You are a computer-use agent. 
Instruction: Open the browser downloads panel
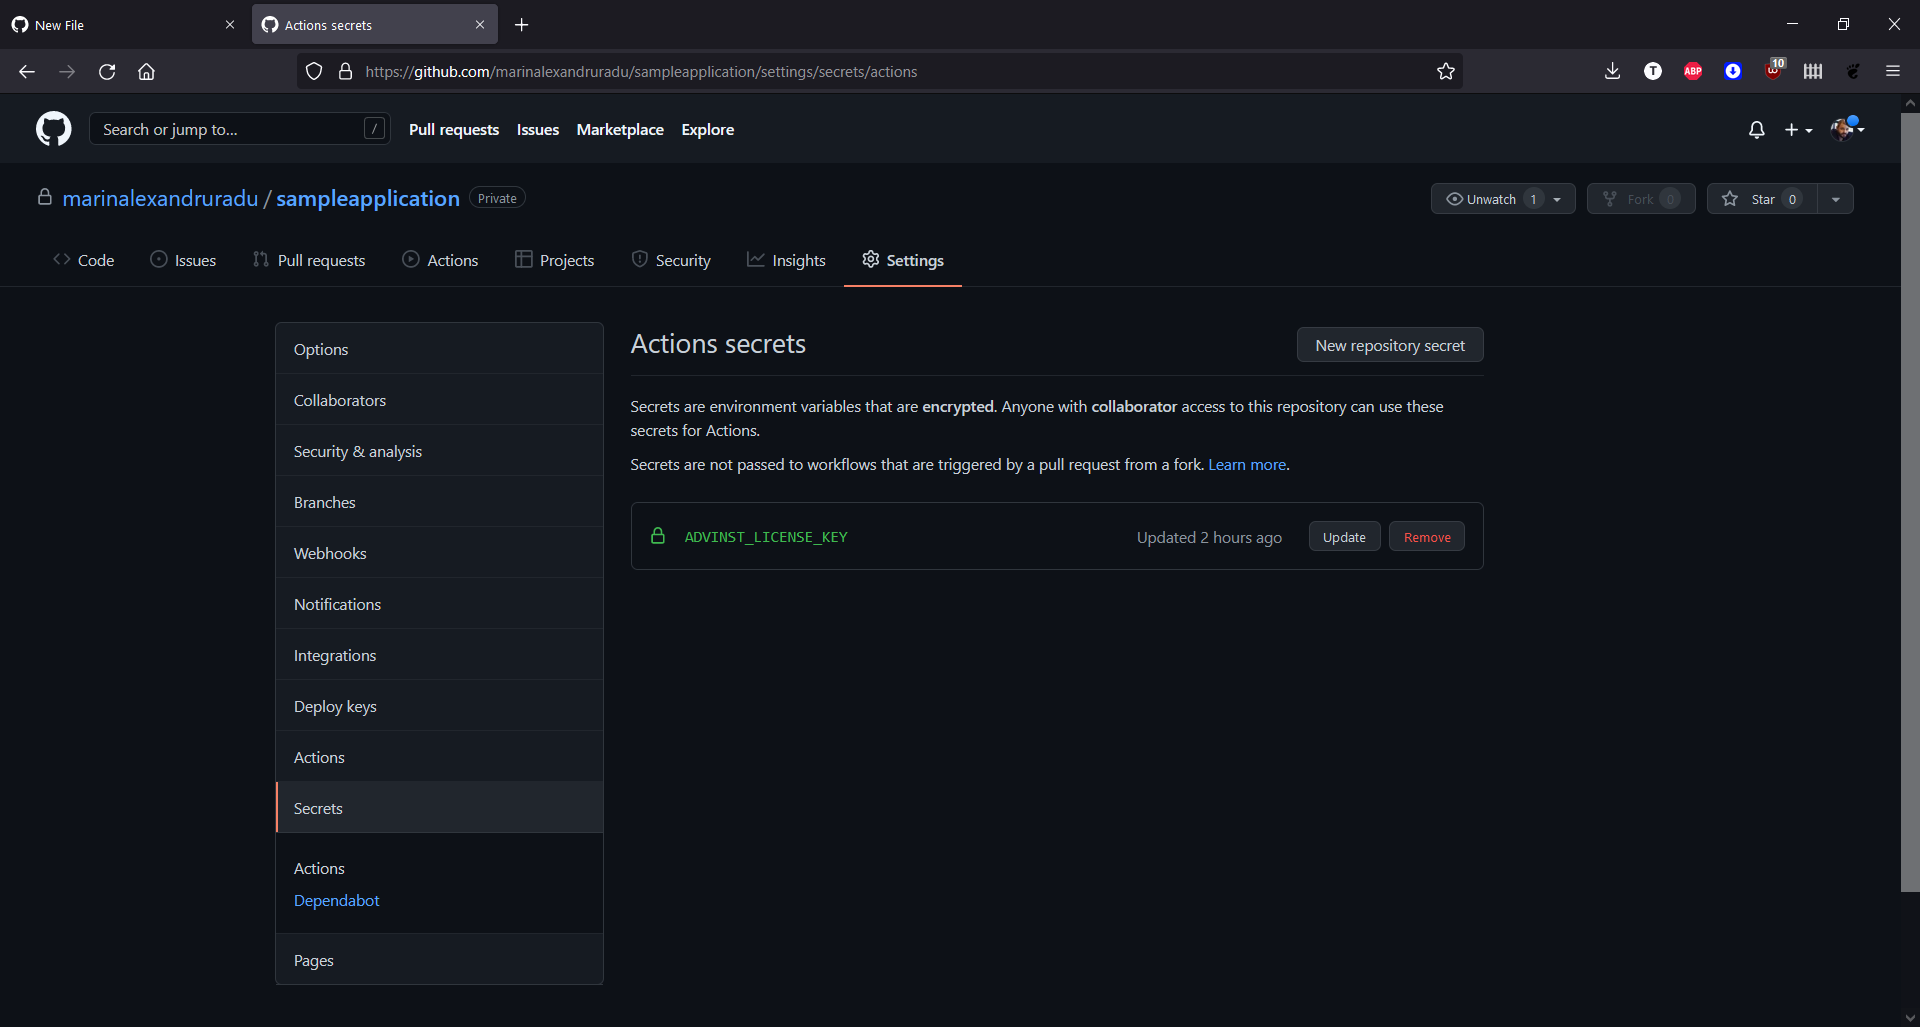click(x=1612, y=71)
